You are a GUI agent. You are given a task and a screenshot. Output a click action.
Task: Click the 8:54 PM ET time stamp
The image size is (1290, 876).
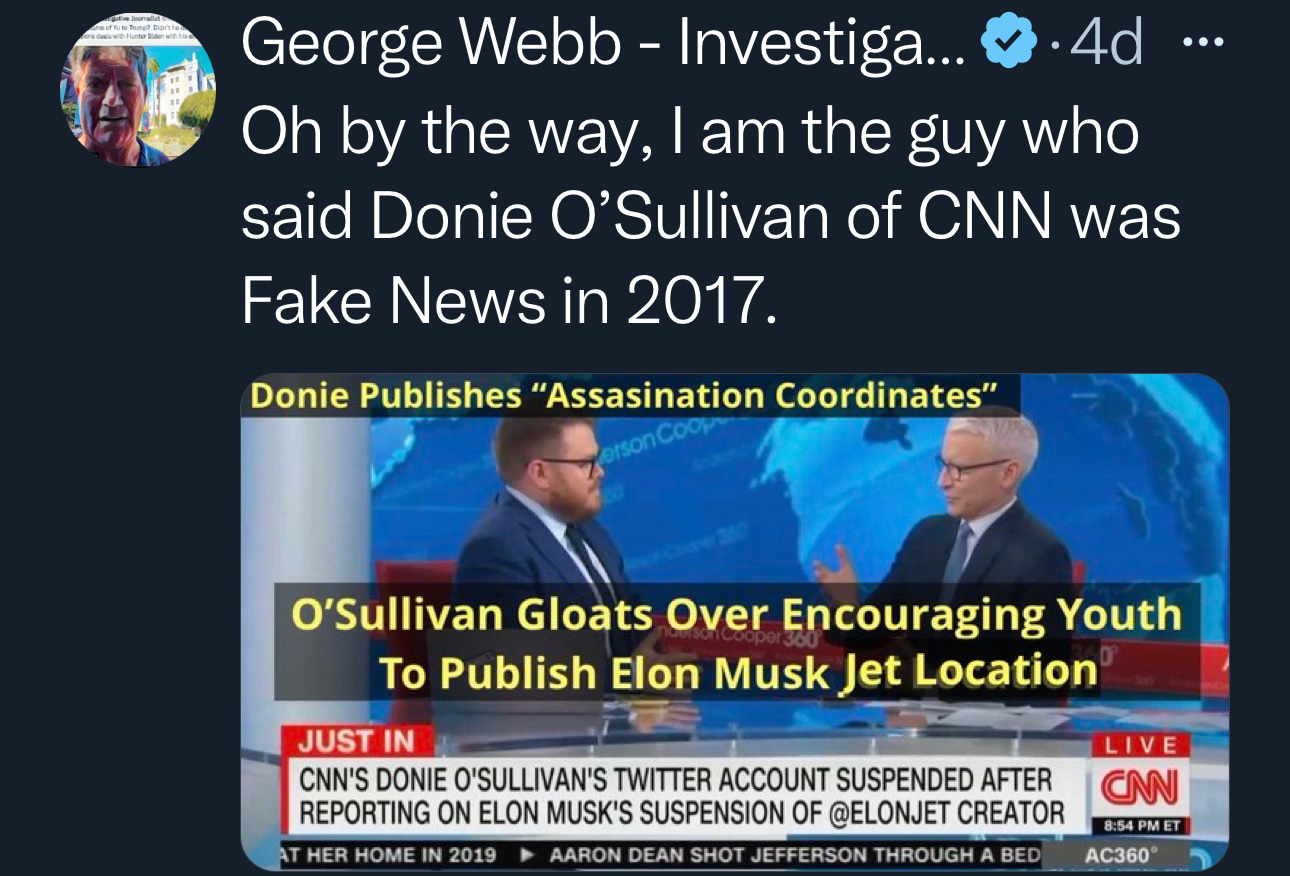point(1141,826)
